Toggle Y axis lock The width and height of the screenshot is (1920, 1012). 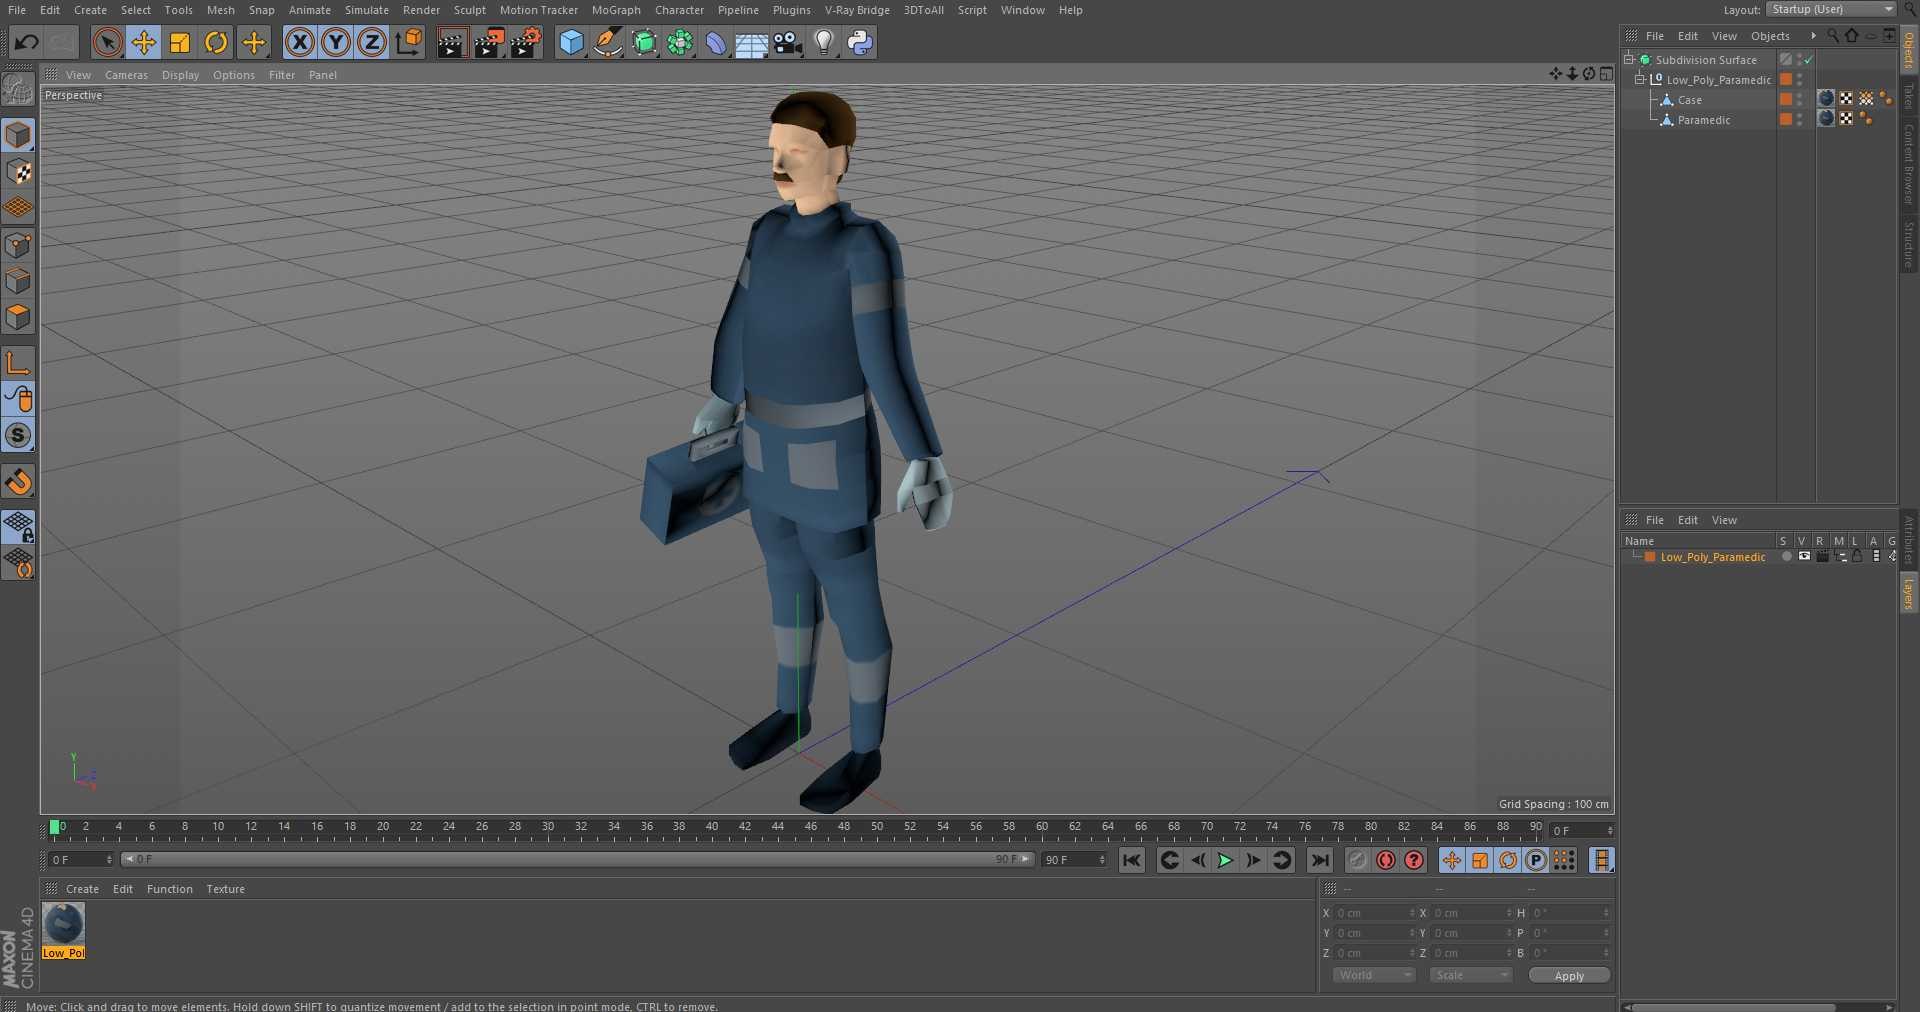click(336, 42)
